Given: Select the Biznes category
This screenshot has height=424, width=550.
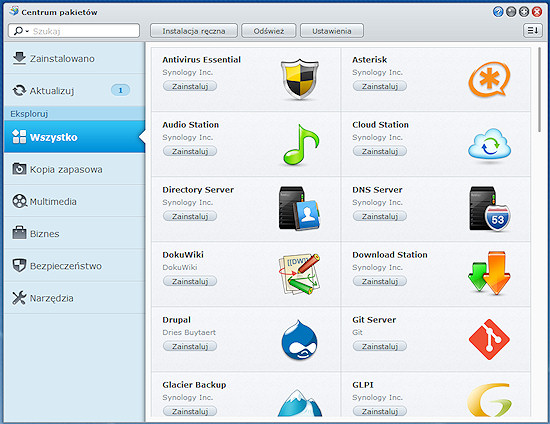Looking at the screenshot, I should [x=74, y=234].
